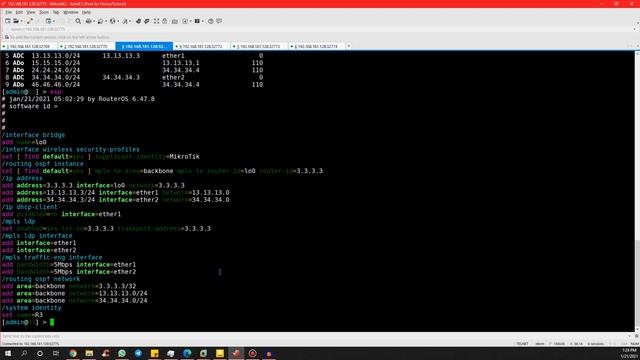Screen dimensions: 640x360
Task: Click the Encoding globe toolbar icon
Action: (112, 21)
